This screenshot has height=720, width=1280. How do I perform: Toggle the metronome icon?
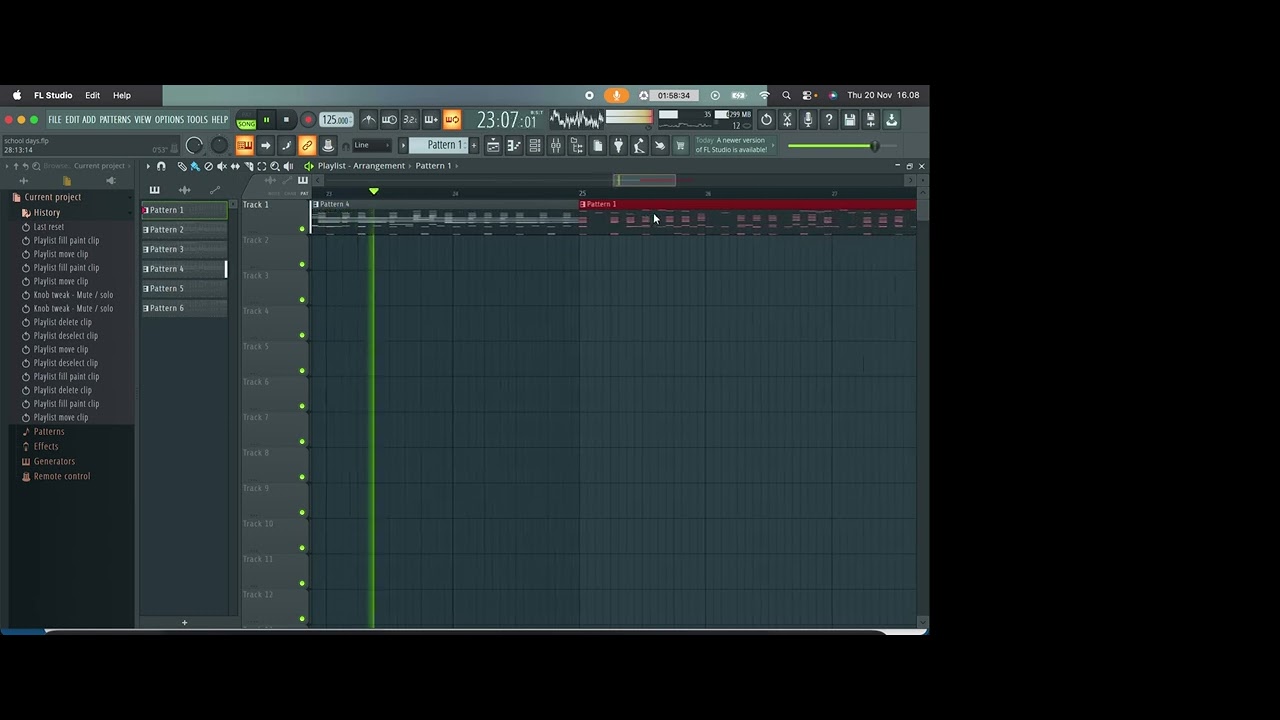click(369, 120)
